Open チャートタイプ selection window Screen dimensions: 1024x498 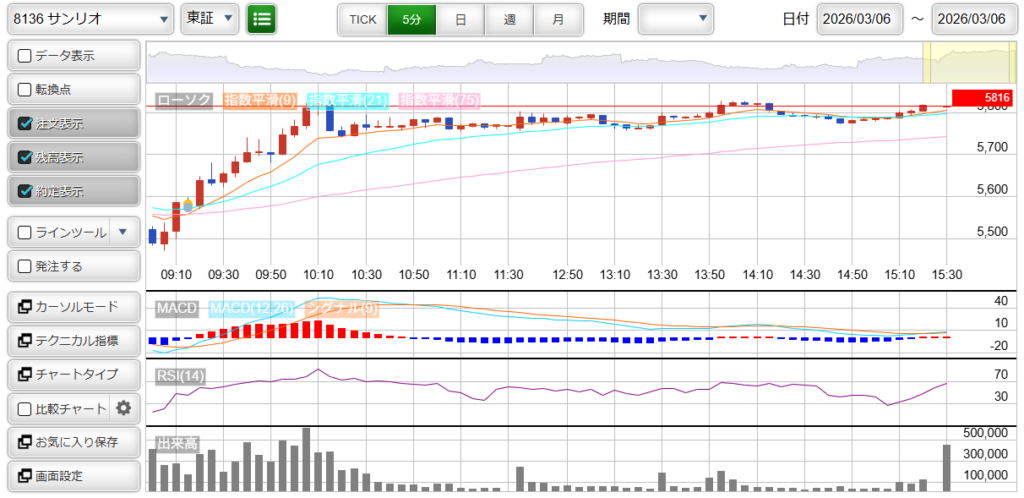pos(73,374)
